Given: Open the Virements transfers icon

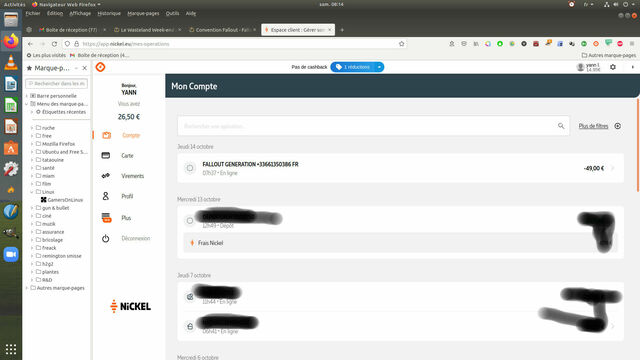Looking at the screenshot, I should (x=106, y=176).
